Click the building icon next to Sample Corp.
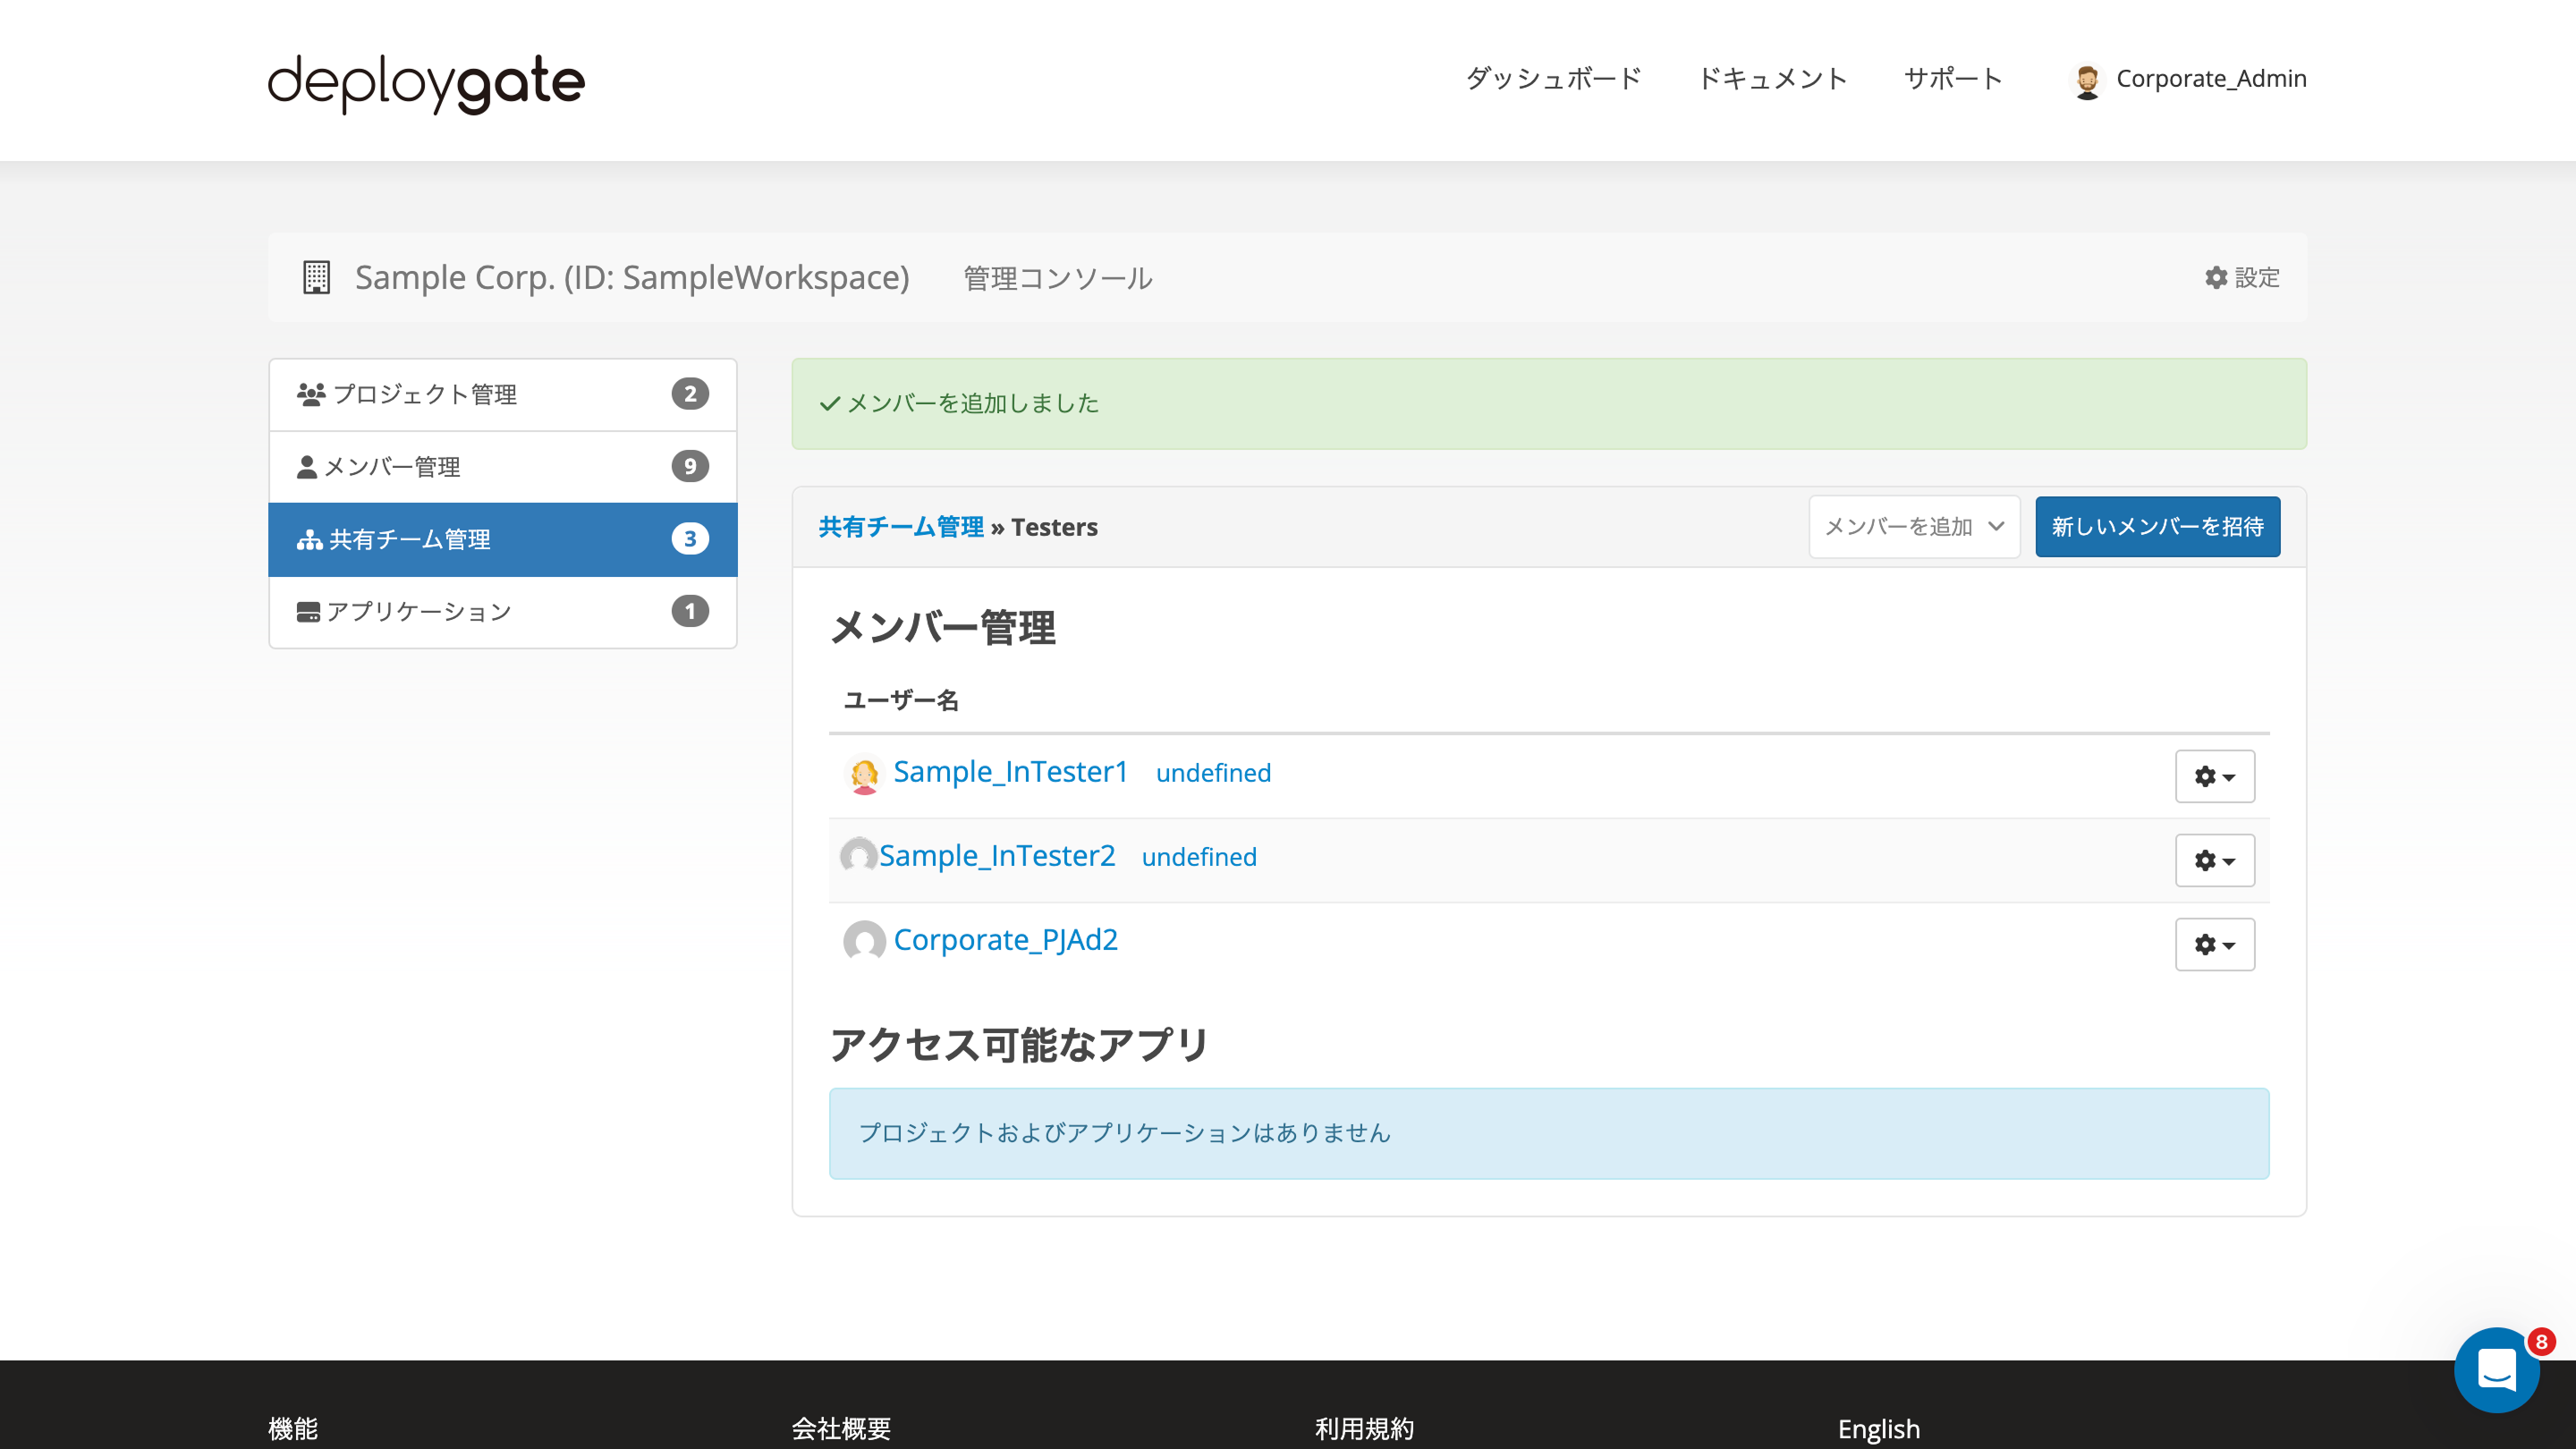 pos(315,277)
